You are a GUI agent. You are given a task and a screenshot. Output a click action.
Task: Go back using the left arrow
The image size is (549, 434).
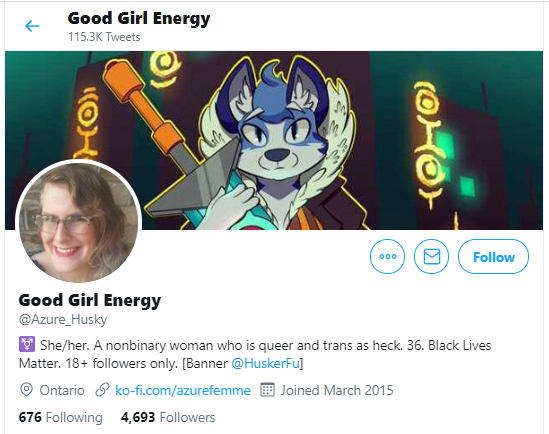32,26
